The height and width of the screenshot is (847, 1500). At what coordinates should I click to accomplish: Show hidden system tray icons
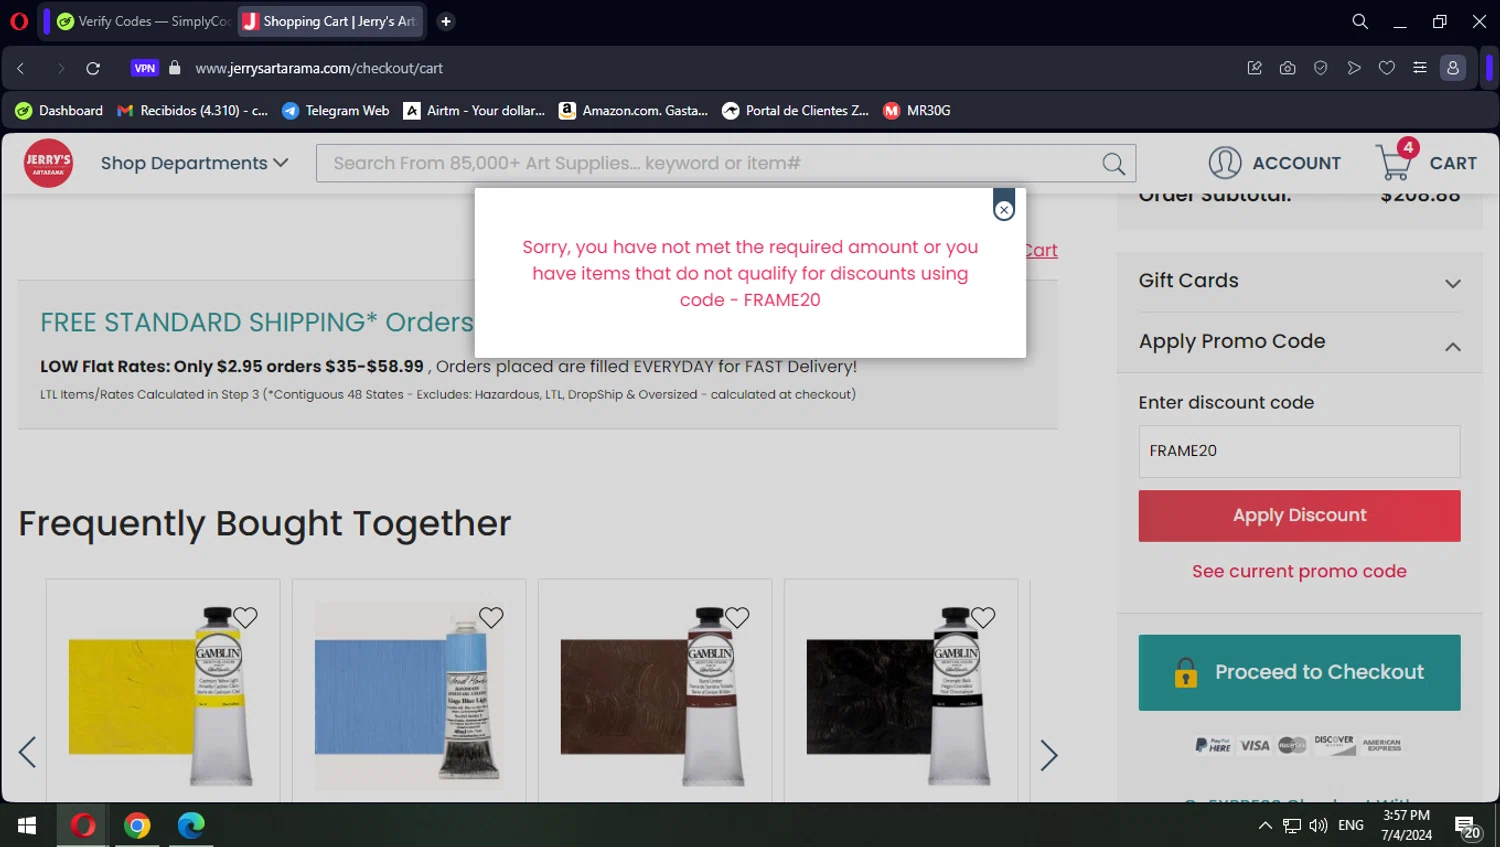pos(1265,826)
